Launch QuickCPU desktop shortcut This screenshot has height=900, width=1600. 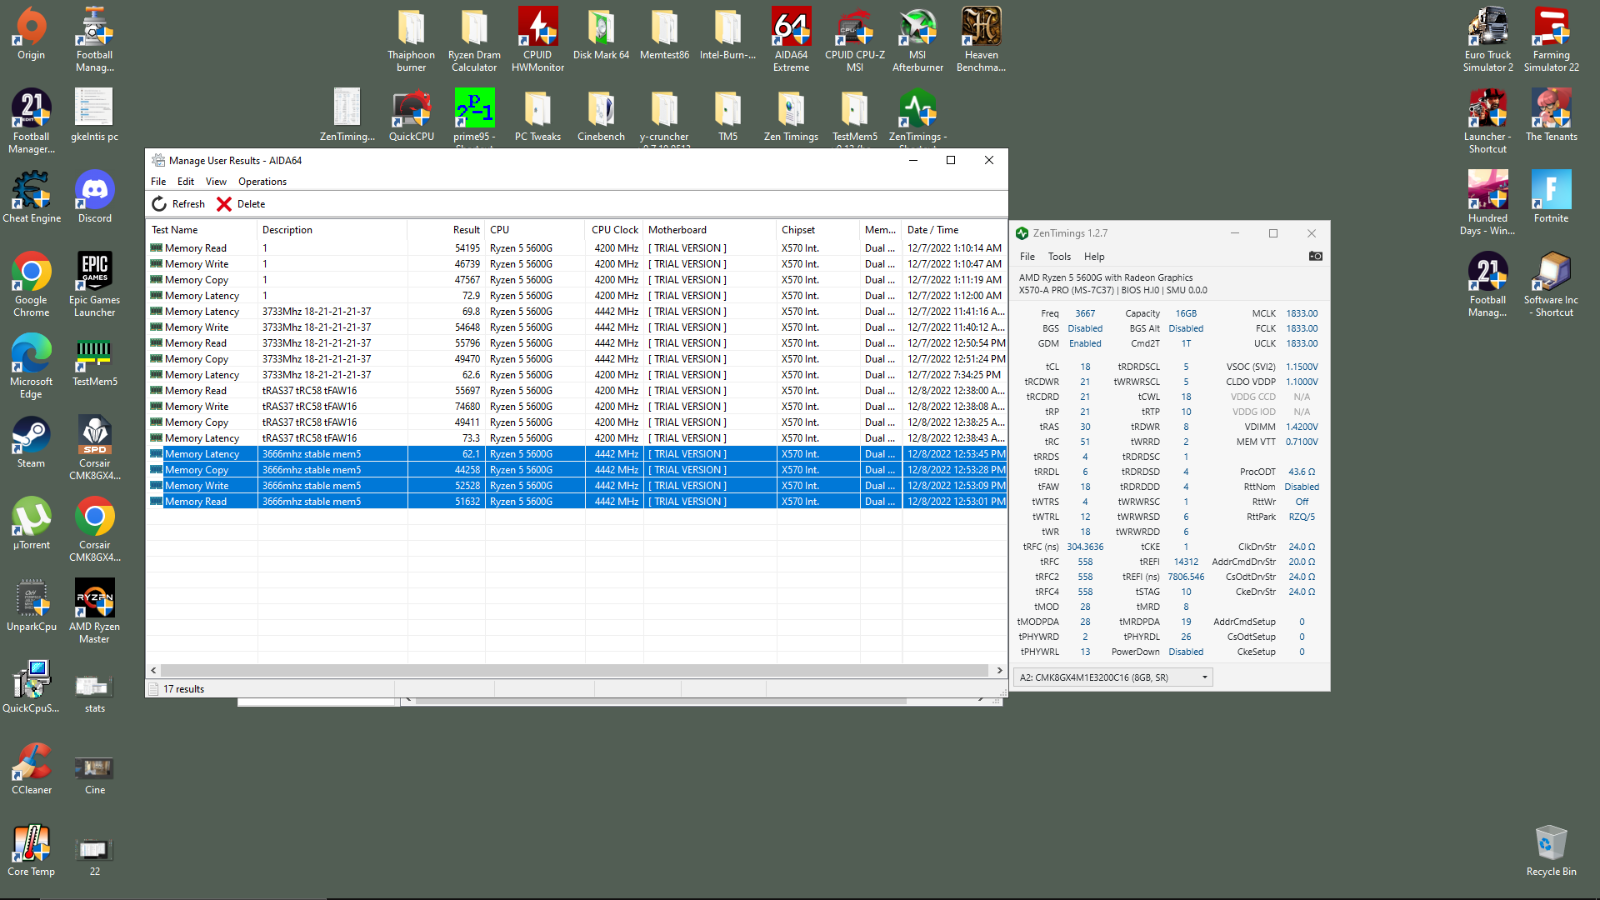click(412, 116)
